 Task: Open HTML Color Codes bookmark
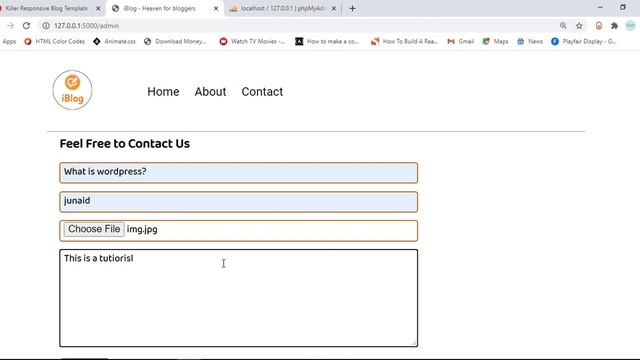[55, 42]
